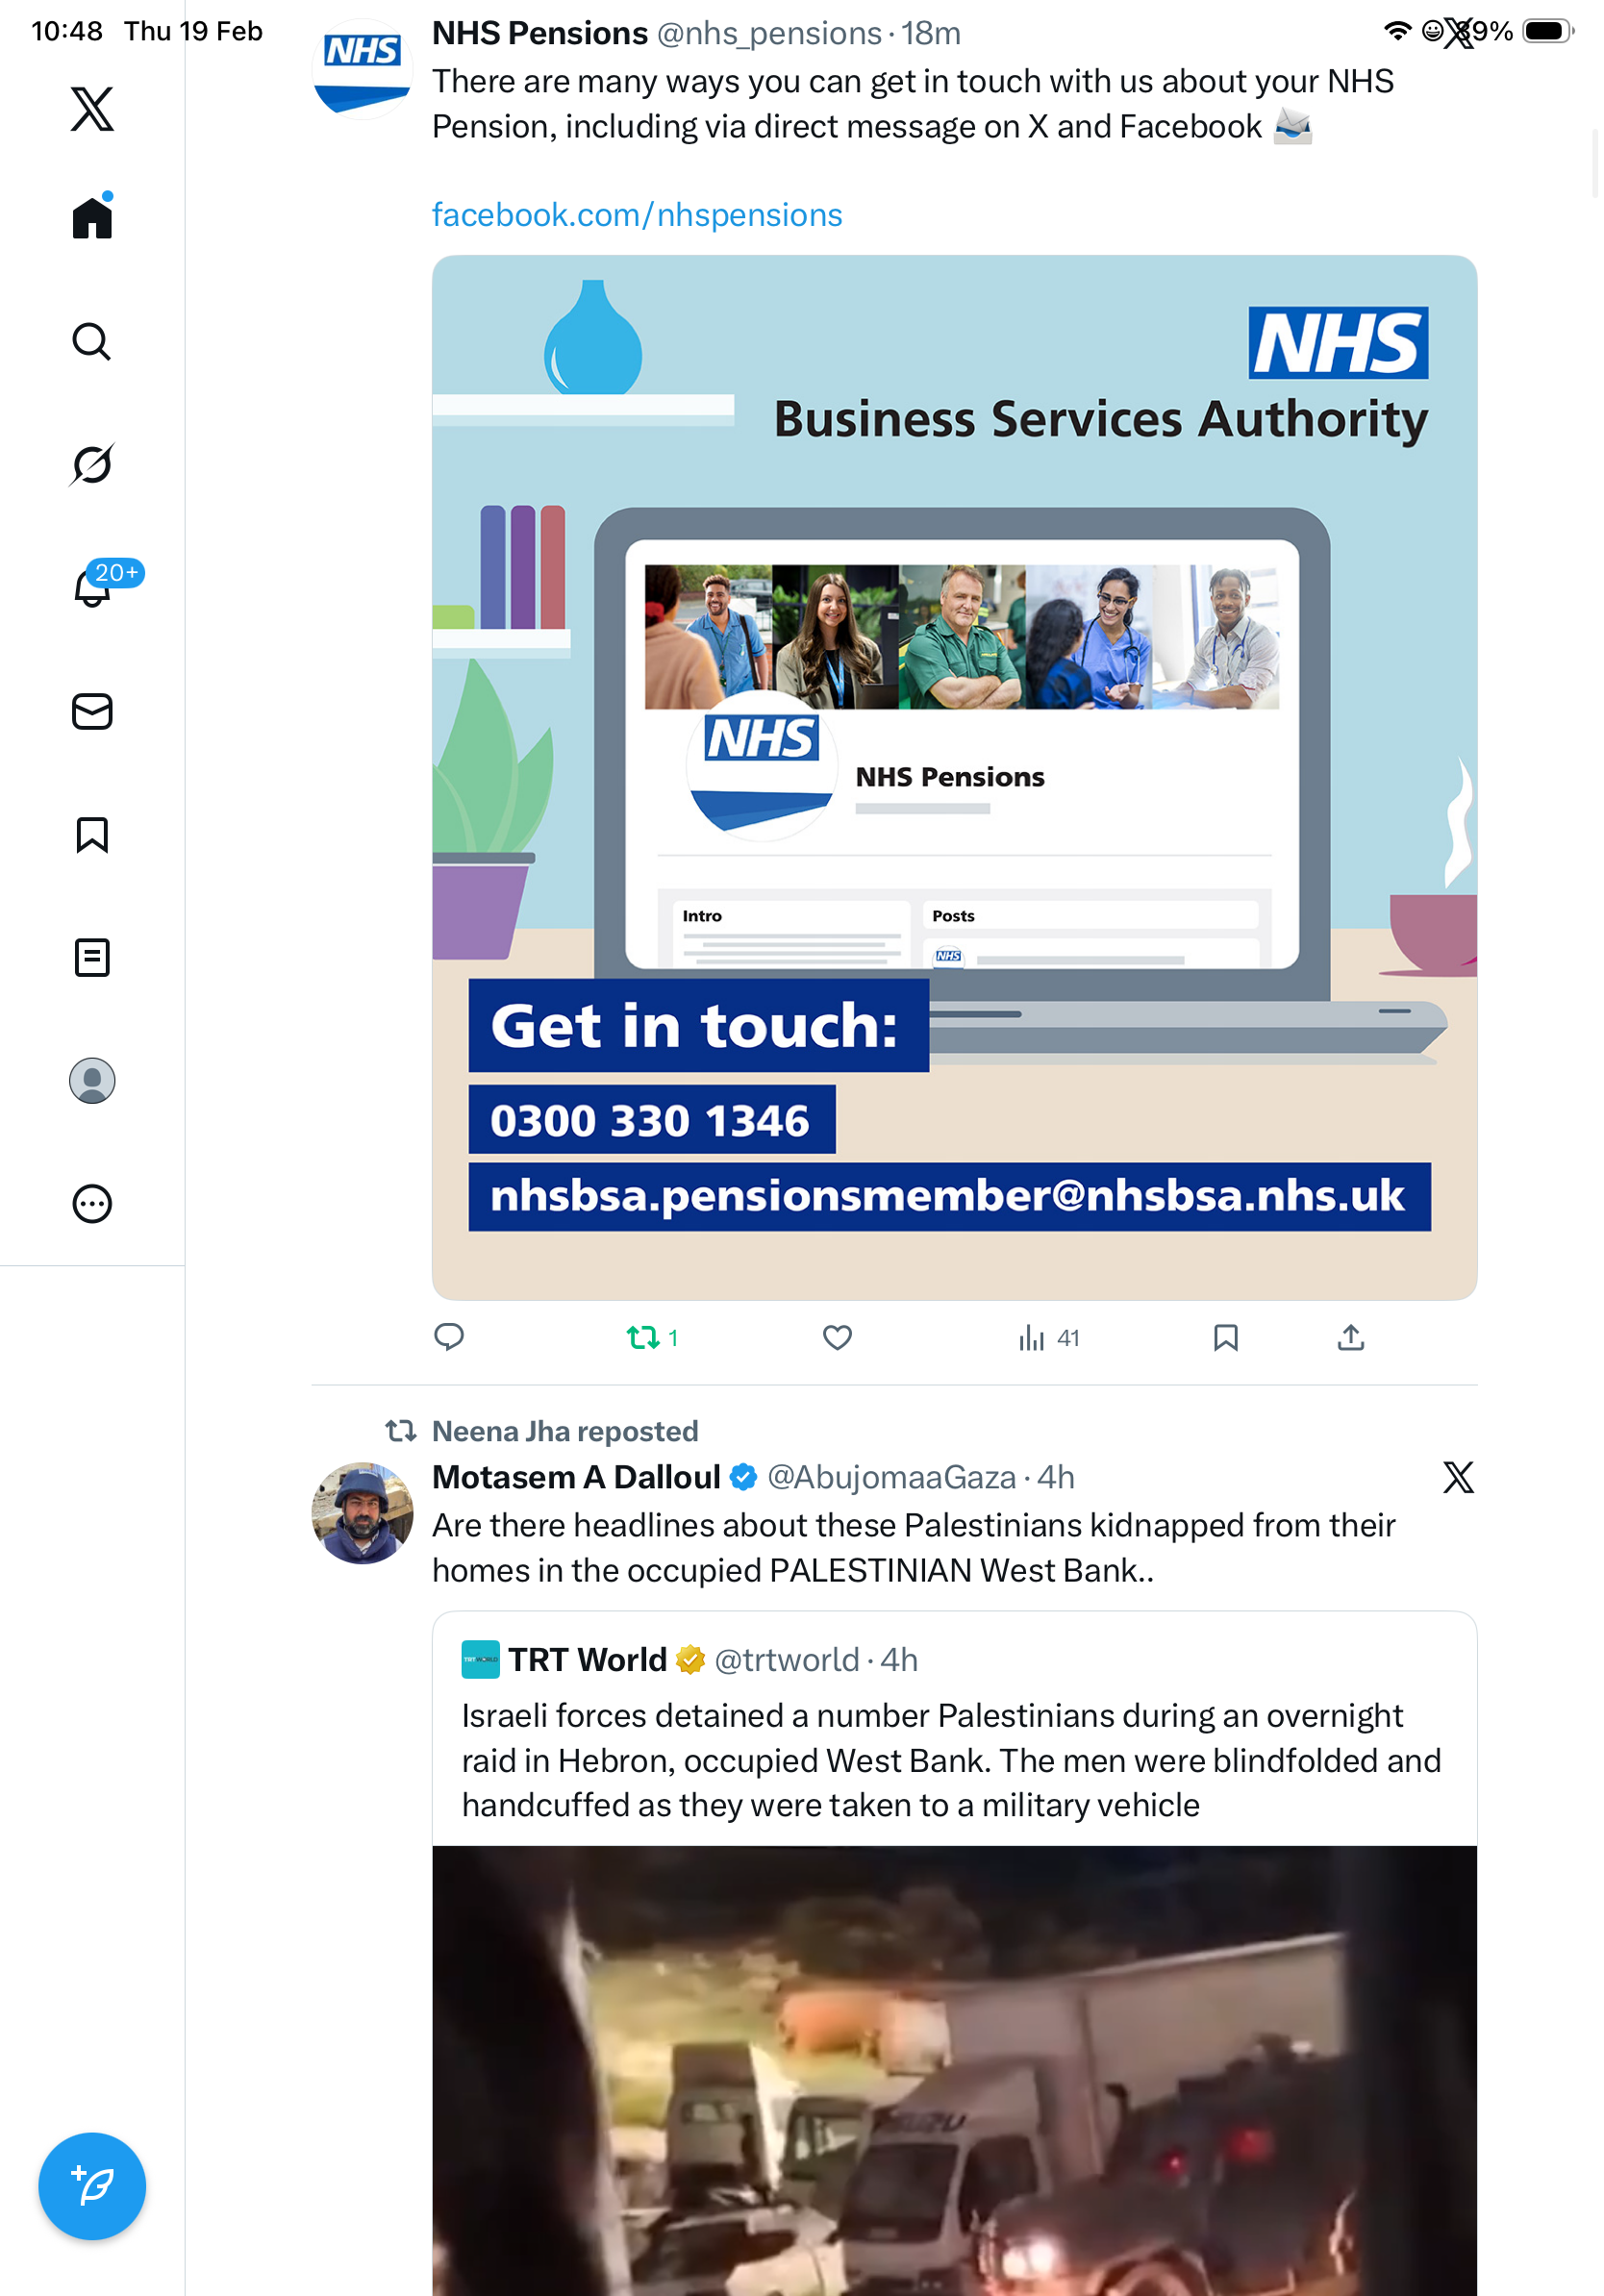View analytics showing 41 views
The width and height of the screenshot is (1604, 2296).
tap(1048, 1337)
